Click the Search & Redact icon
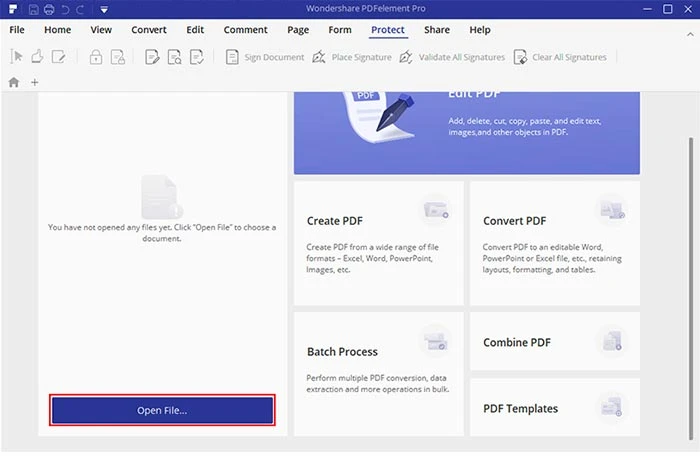Screen dimensions: 700x470 (x=174, y=57)
